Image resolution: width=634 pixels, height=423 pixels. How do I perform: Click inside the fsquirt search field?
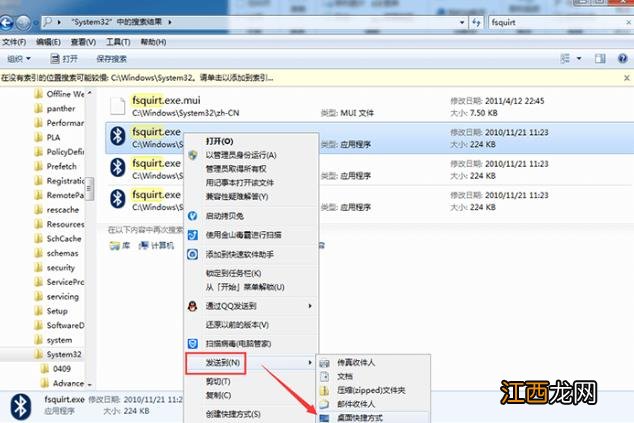pos(556,23)
